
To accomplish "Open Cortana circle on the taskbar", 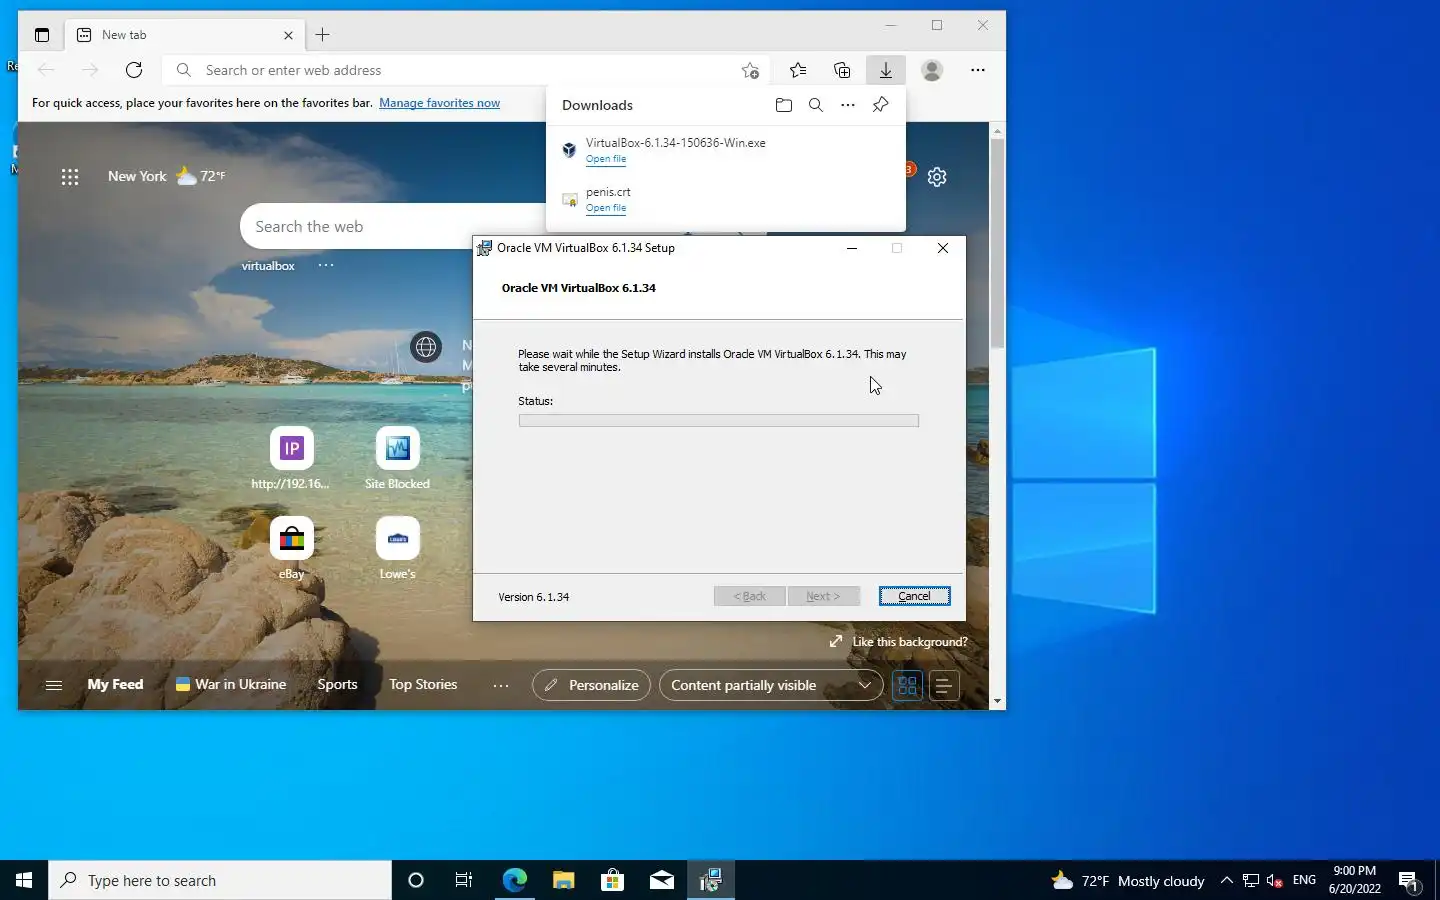I will click(x=416, y=880).
